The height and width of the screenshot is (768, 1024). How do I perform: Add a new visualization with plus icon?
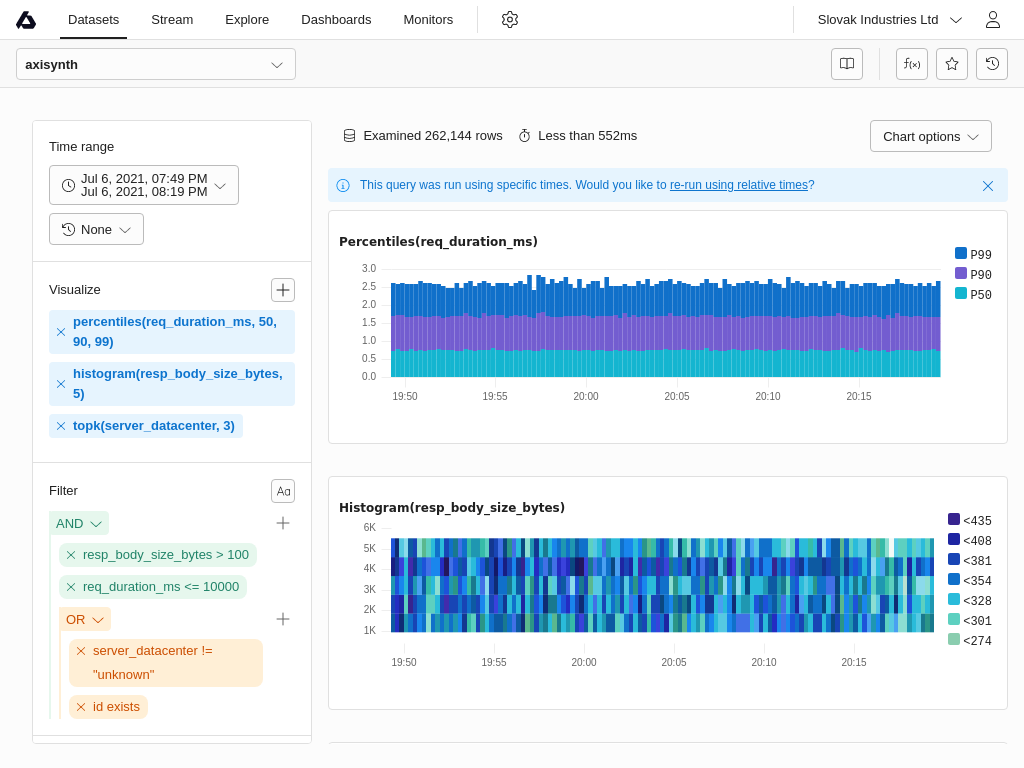(283, 290)
